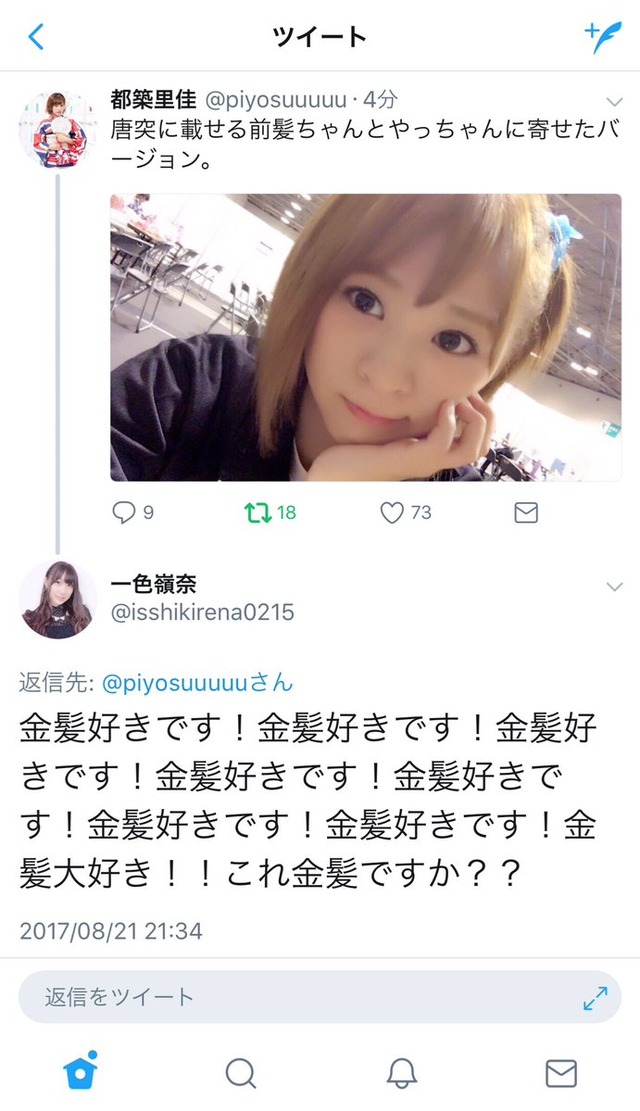Expand options chevron on 都築里佳's tweet
This screenshot has height=1111, width=640.
[614, 102]
